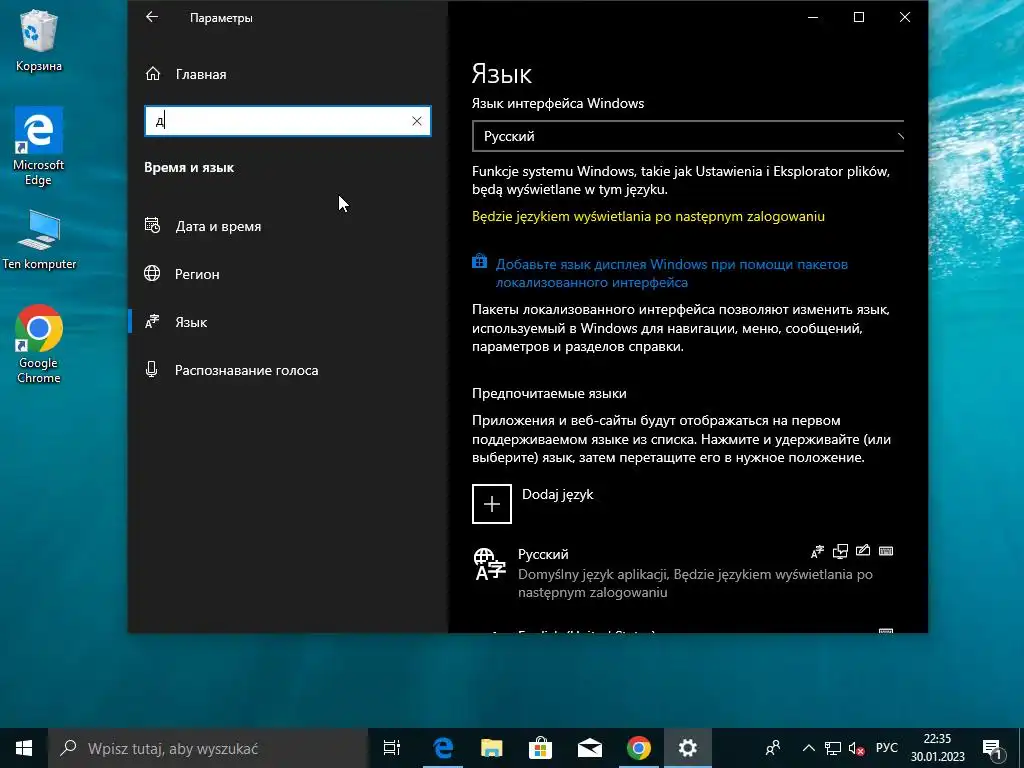1024x768 pixels.
Task: Click the yellow Będzie językiem wyświetlania notice
Action: 648,216
